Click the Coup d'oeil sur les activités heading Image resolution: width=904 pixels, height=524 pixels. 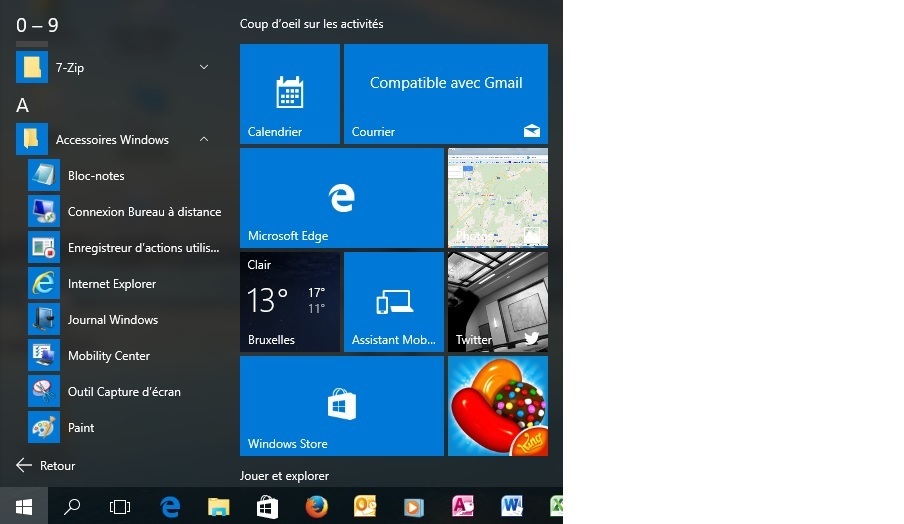click(x=311, y=24)
